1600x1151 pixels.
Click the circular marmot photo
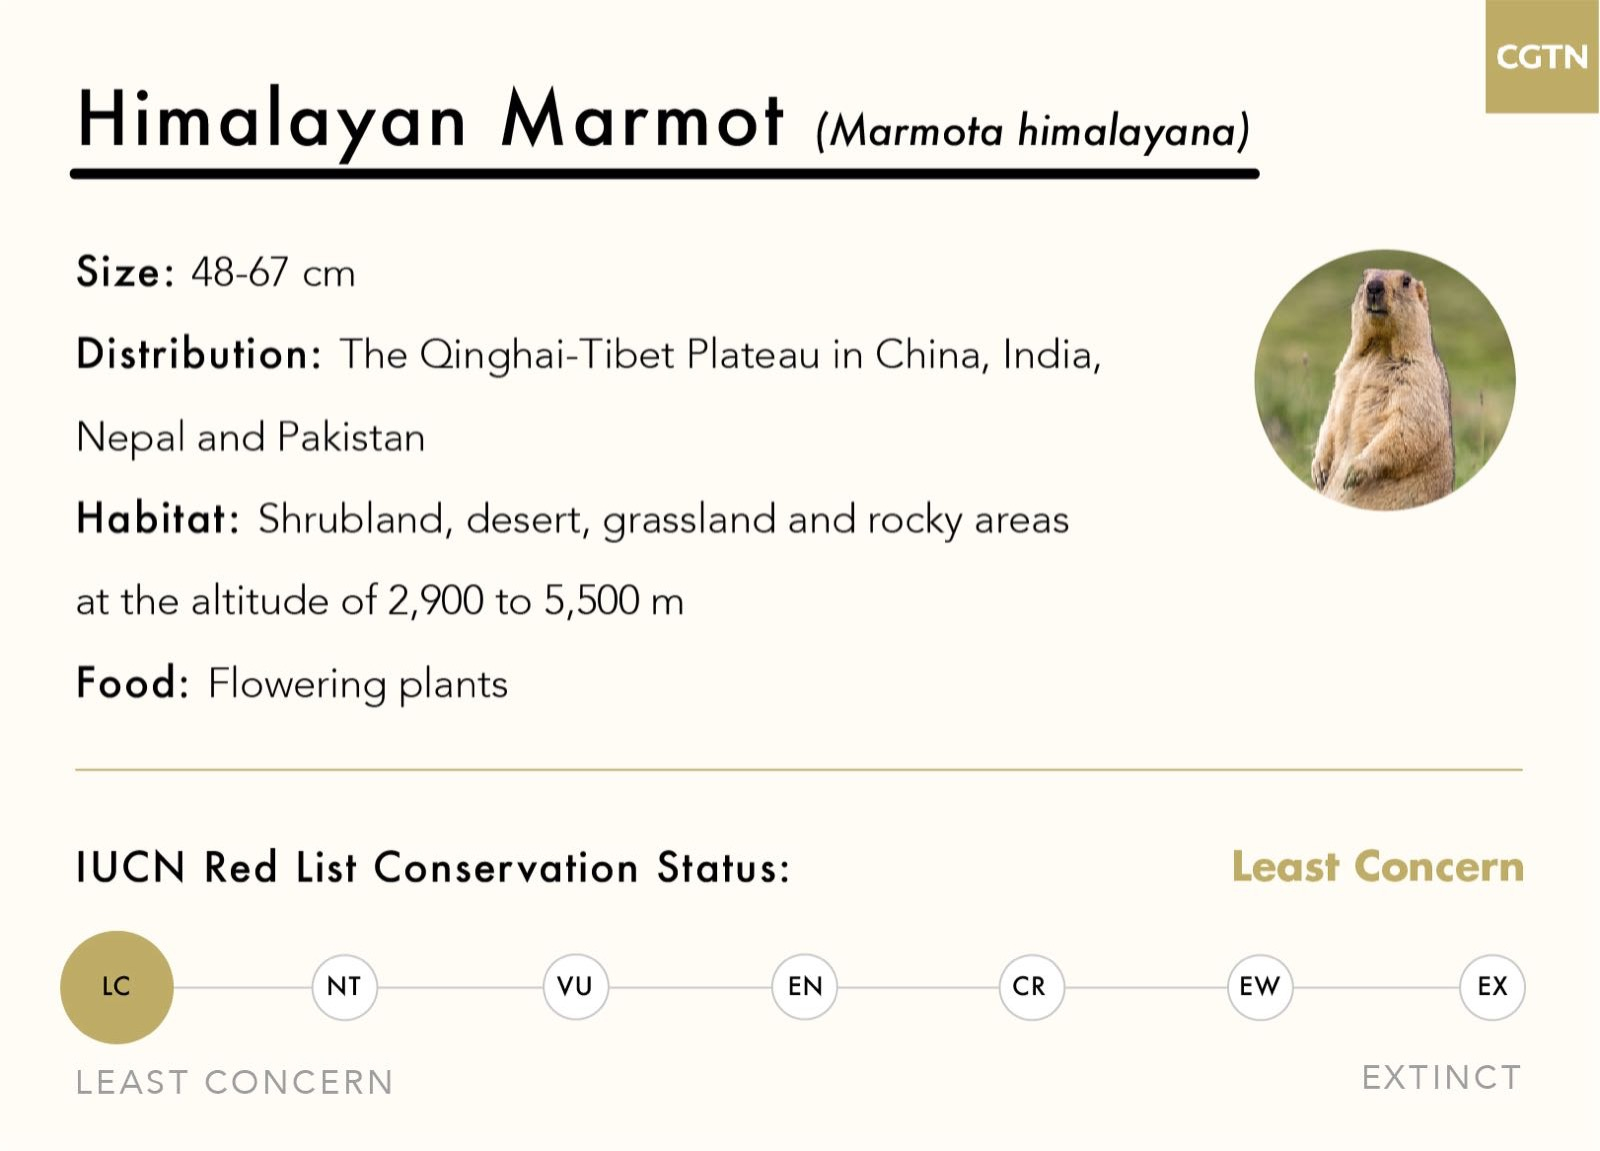pos(1385,380)
